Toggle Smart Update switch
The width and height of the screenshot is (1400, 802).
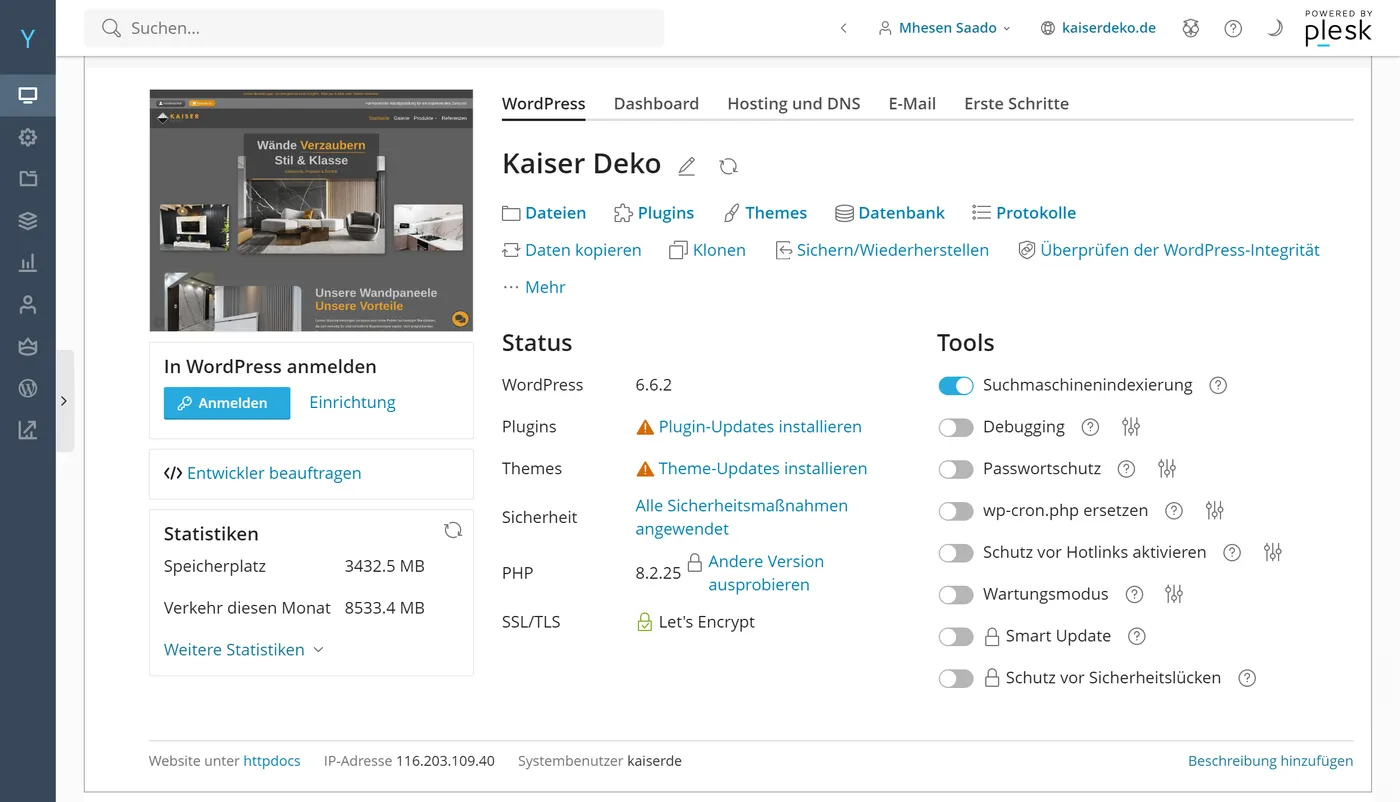click(x=956, y=636)
